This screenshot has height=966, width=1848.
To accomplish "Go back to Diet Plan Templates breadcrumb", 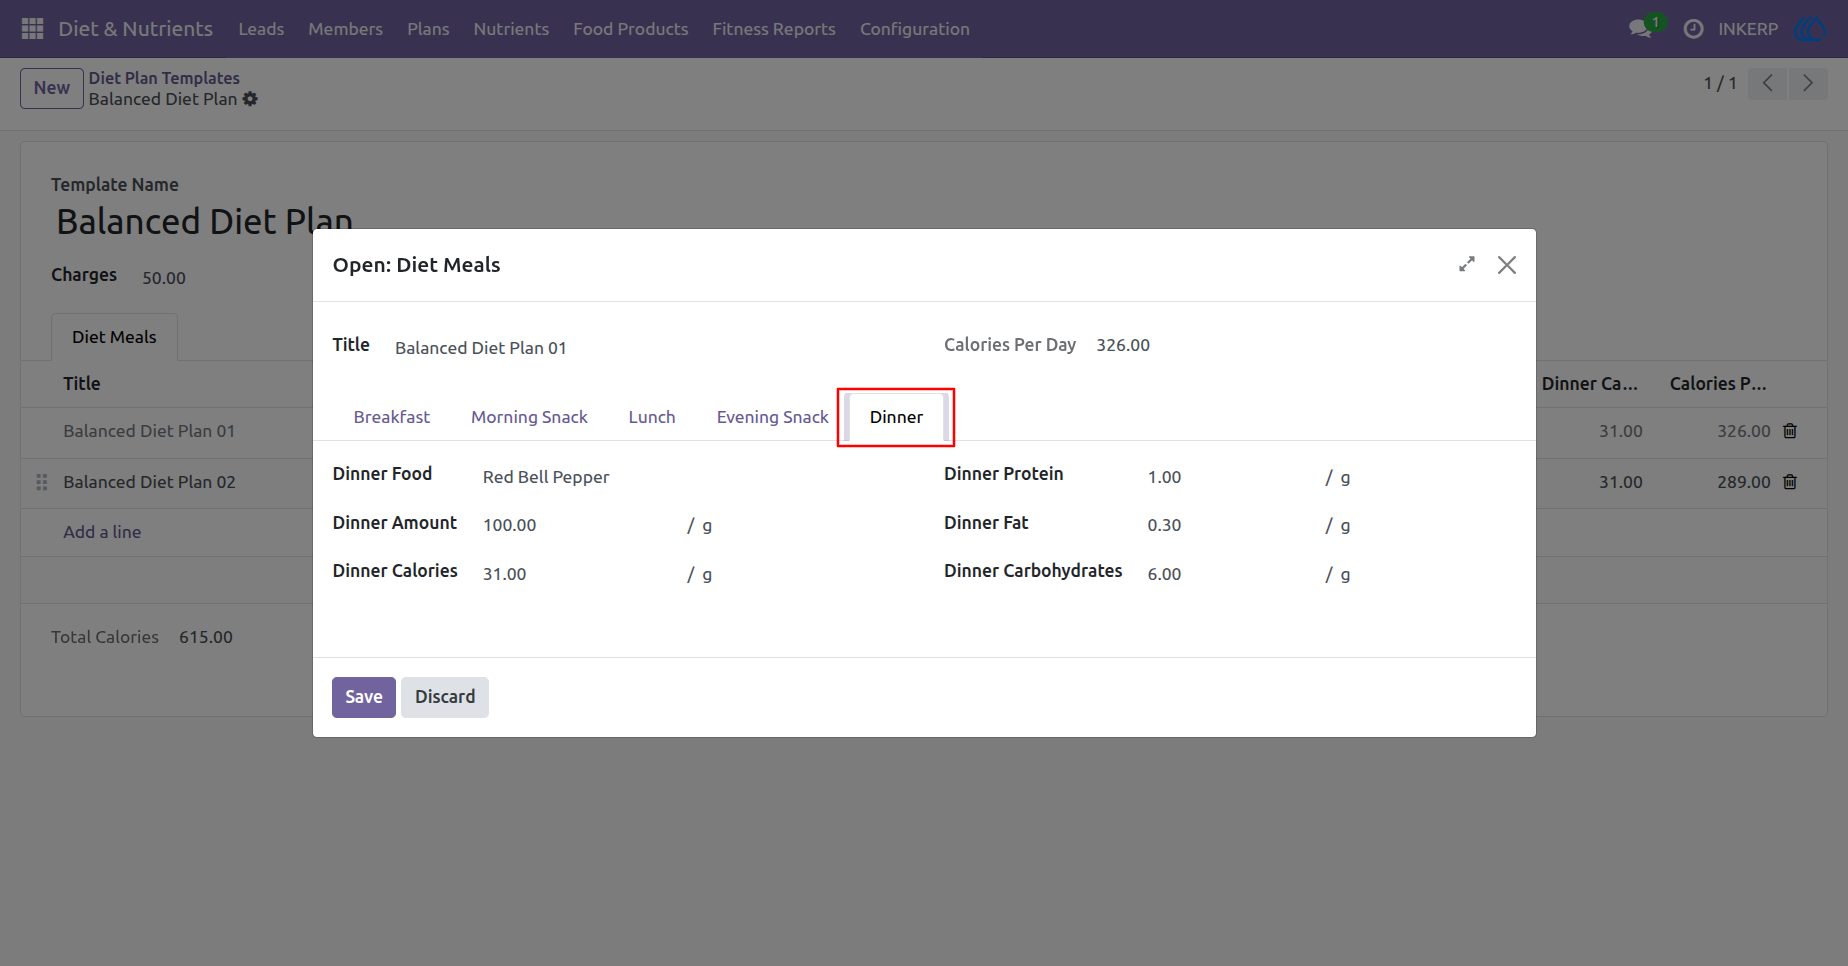I will click(164, 78).
